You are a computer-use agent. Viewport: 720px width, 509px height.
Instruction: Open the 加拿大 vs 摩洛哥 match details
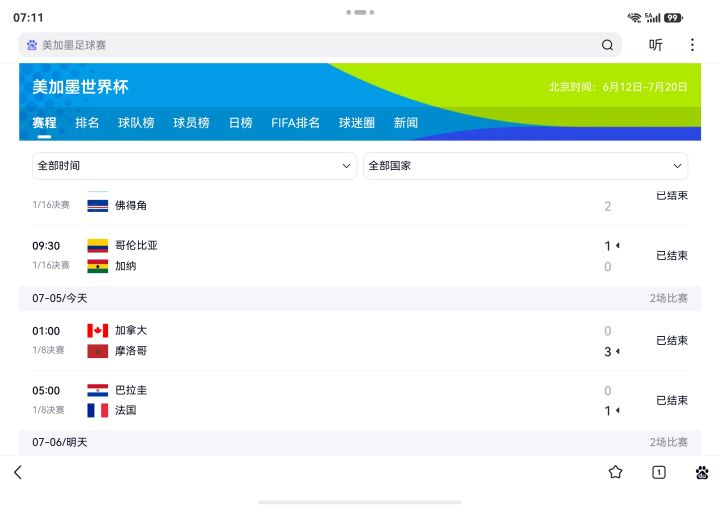click(x=360, y=340)
